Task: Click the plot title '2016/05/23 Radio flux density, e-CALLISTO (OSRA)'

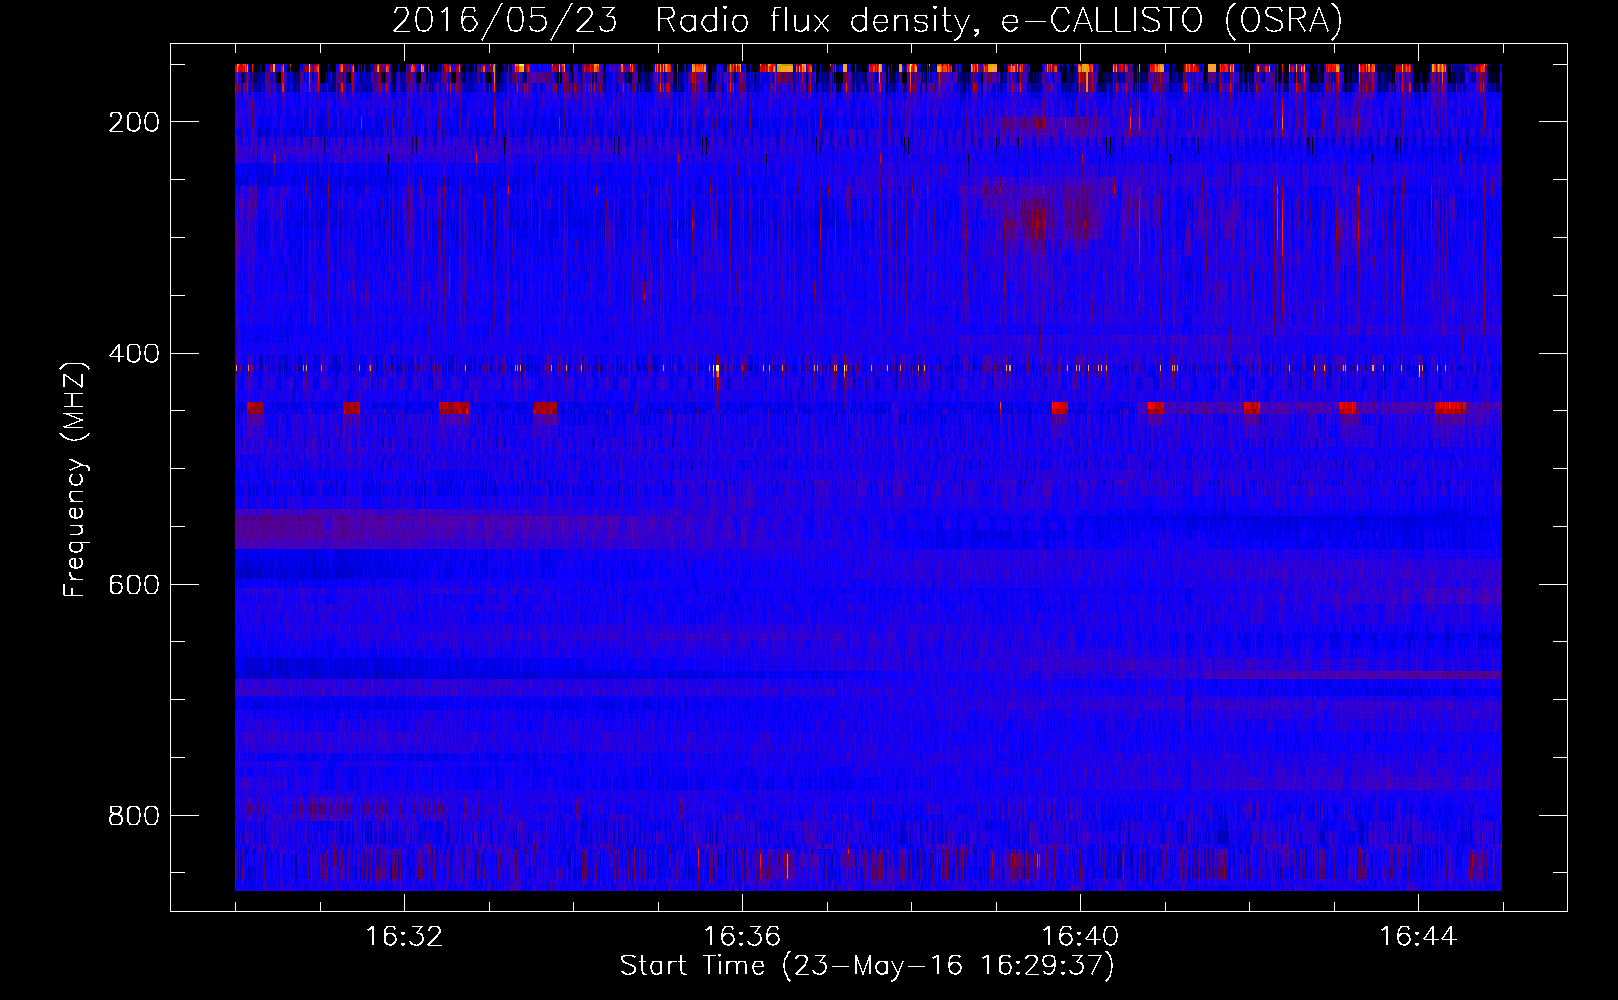Action: point(867,20)
